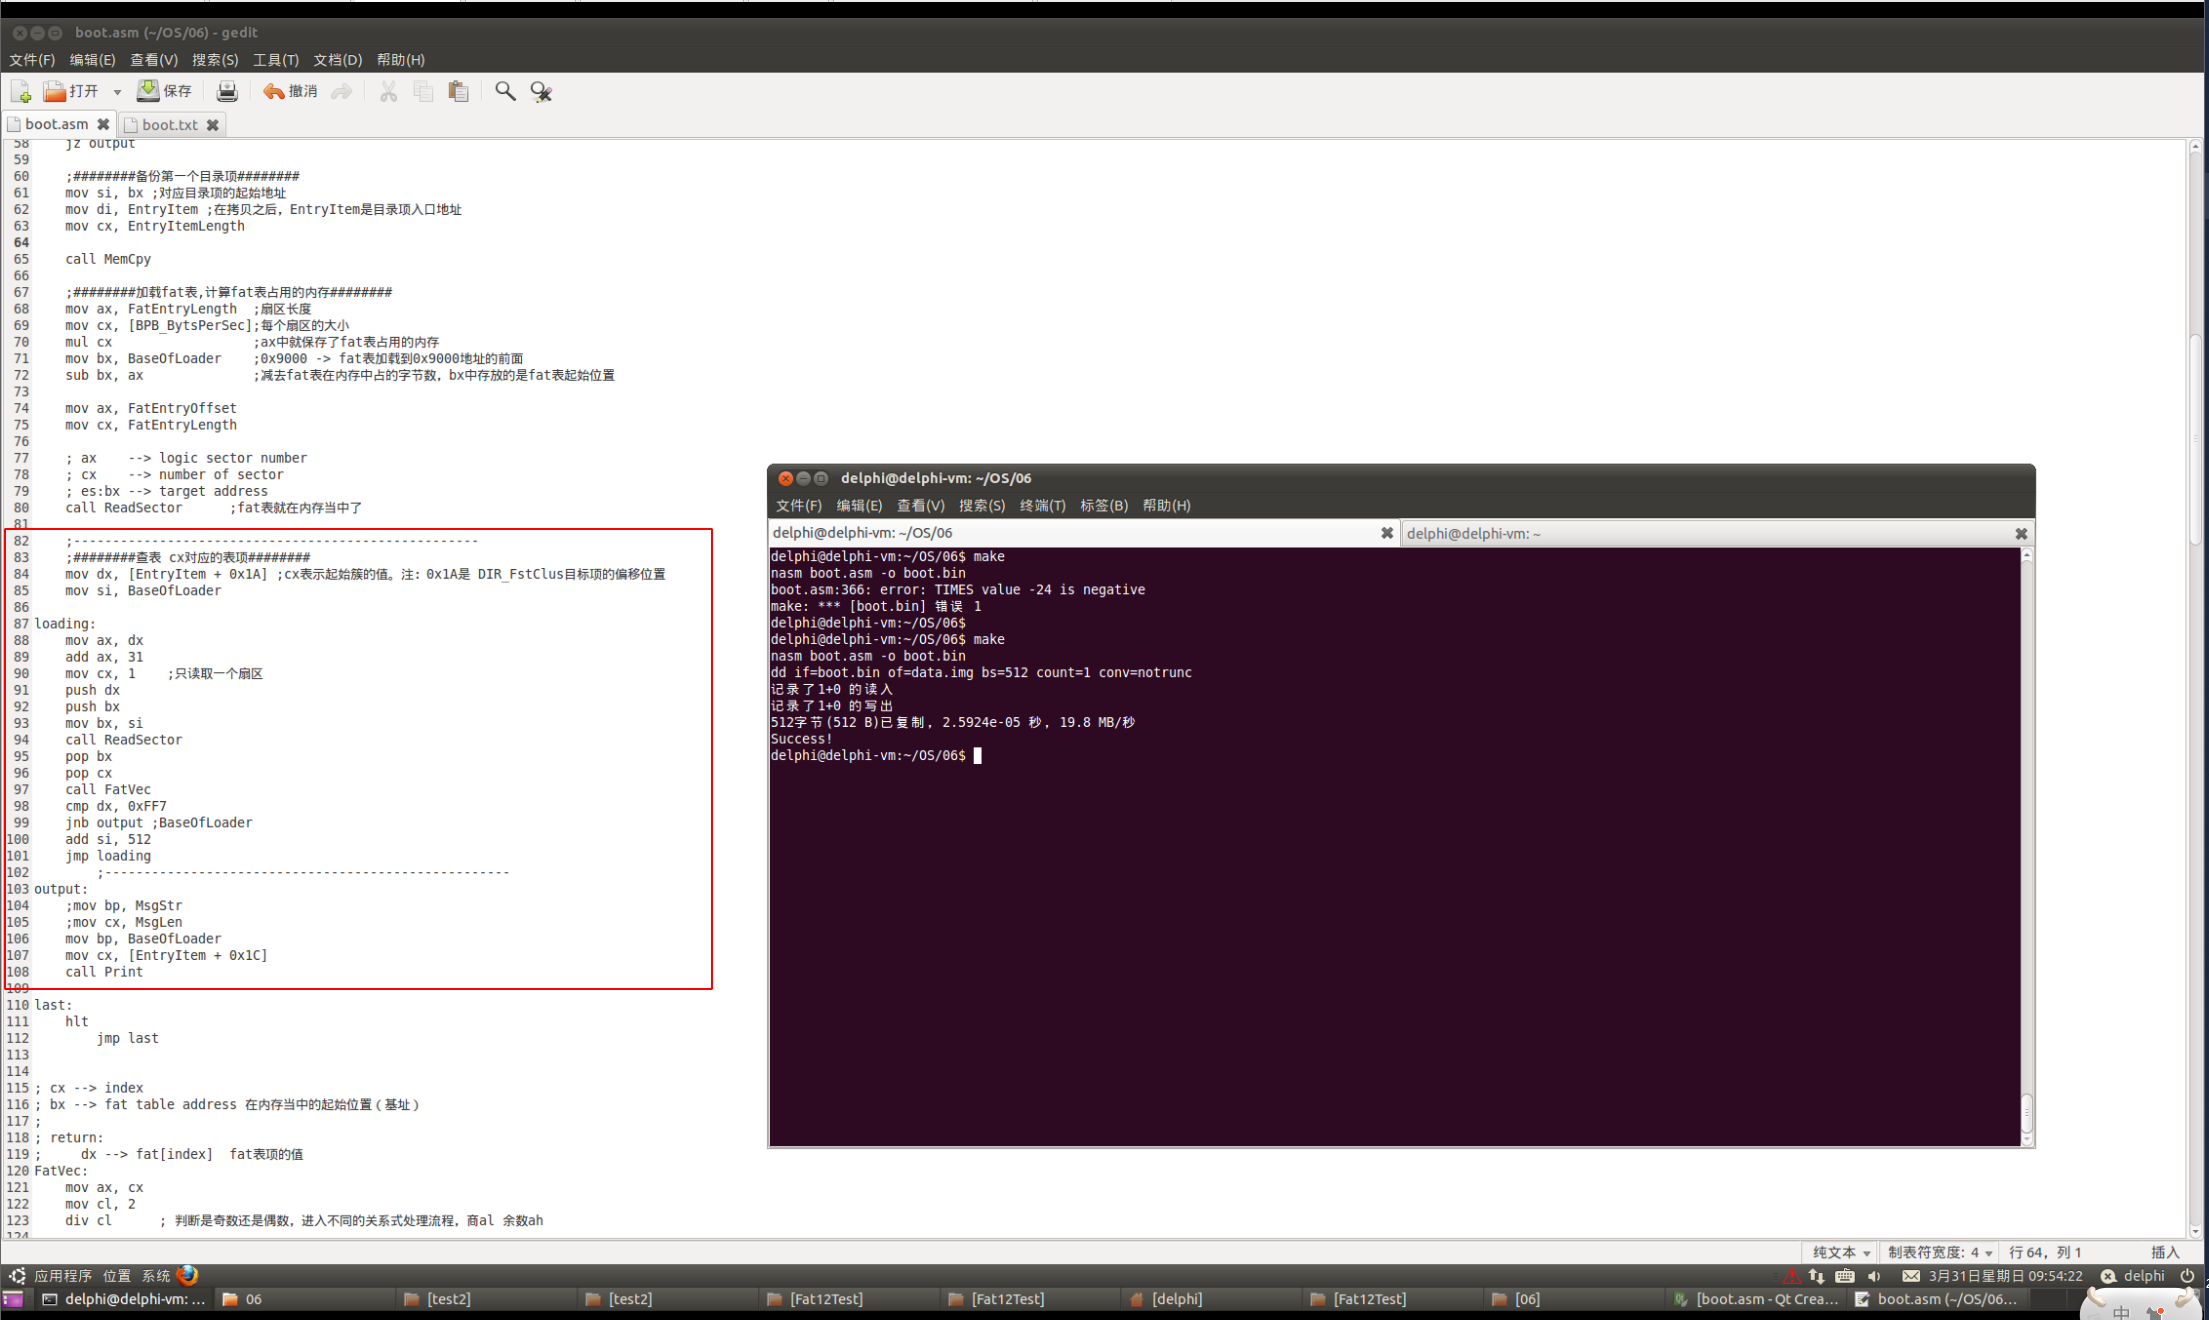
Task: Open the 纯文本 syntax language dropdown
Action: pyautogui.click(x=1840, y=1252)
